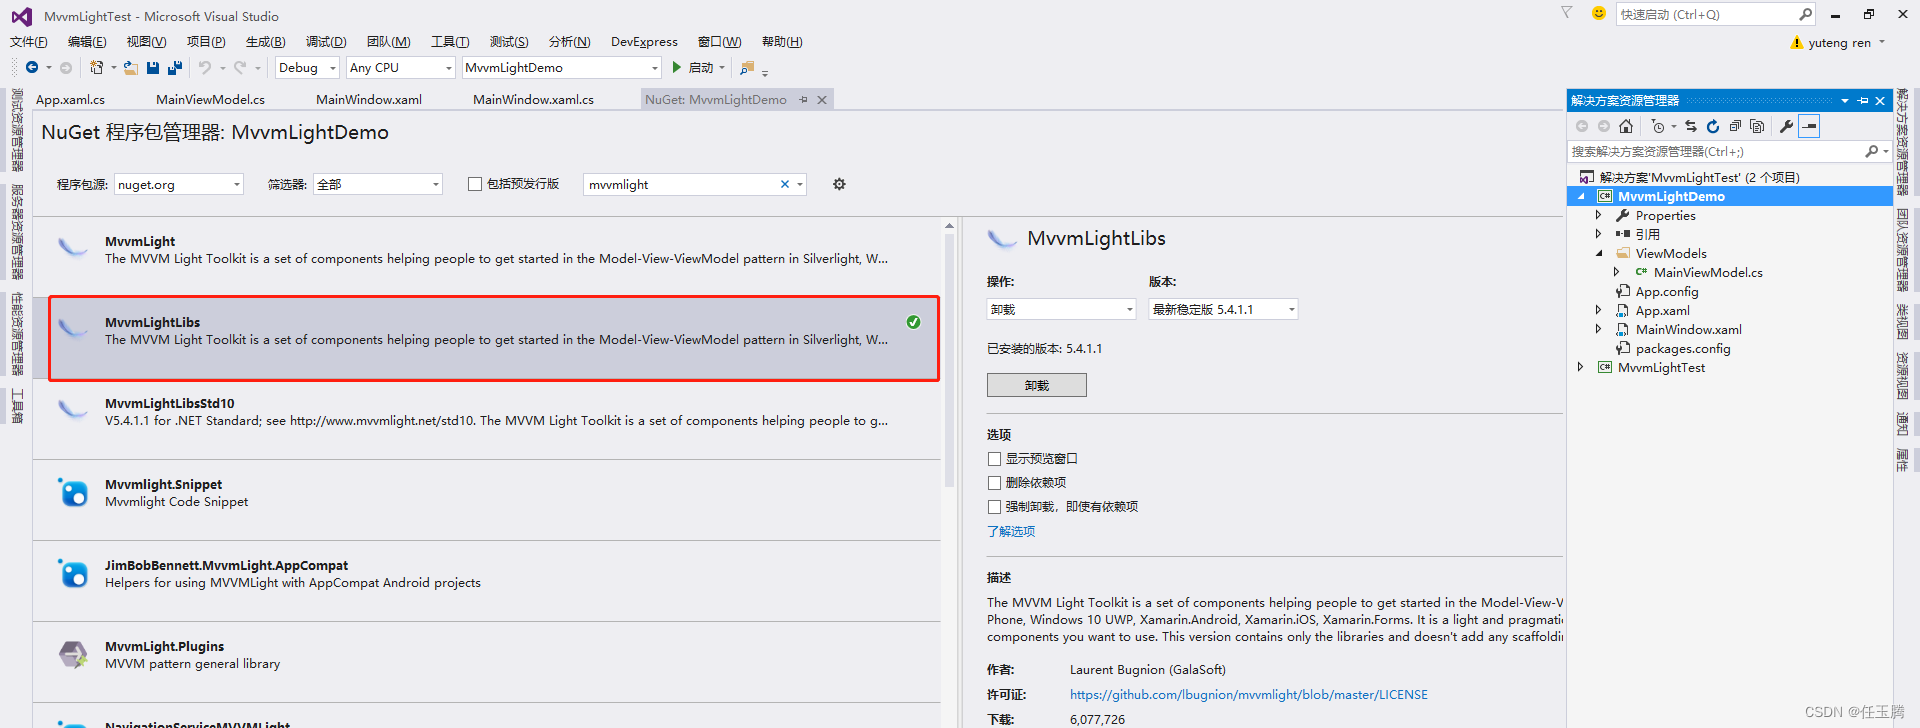Click the feedback smiley icon
The height and width of the screenshot is (728, 1920).
[1599, 13]
